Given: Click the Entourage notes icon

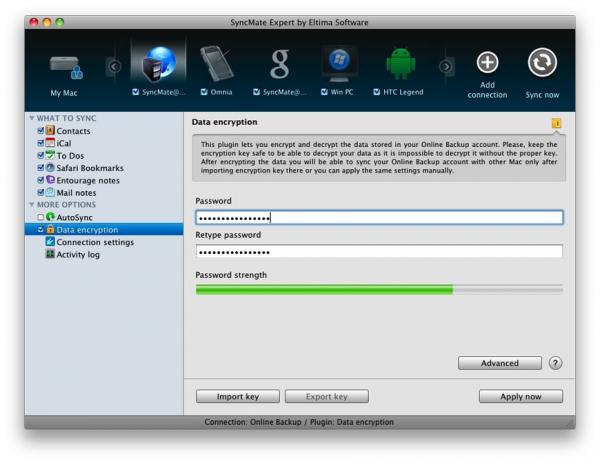Looking at the screenshot, I should click(50, 180).
